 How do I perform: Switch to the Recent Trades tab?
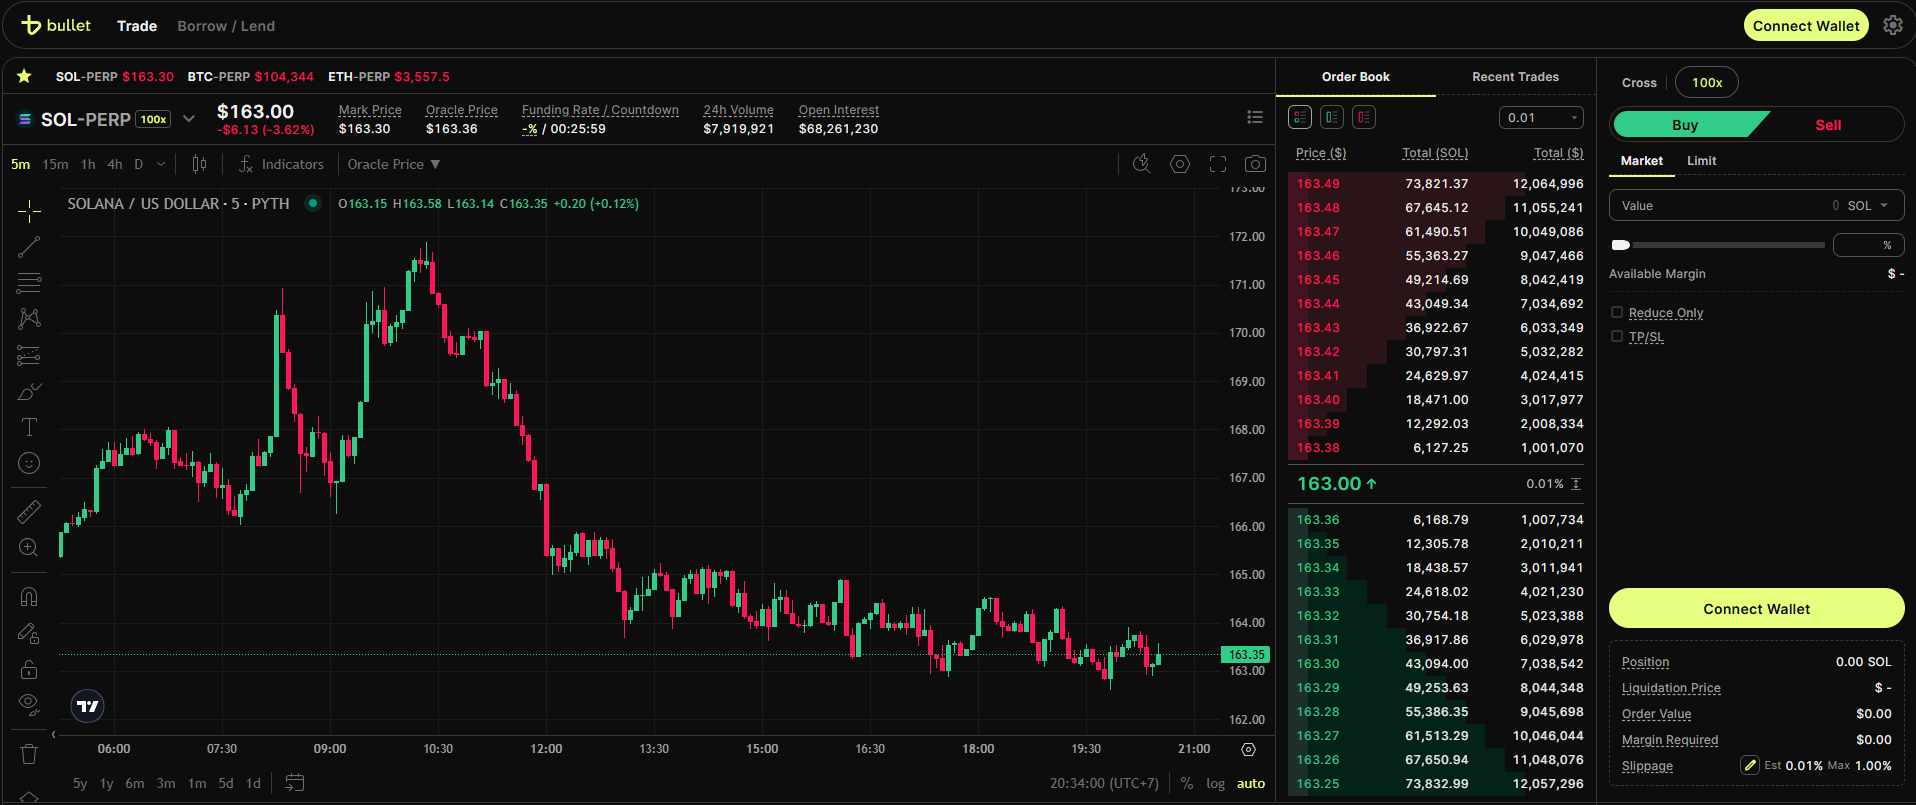(x=1515, y=76)
